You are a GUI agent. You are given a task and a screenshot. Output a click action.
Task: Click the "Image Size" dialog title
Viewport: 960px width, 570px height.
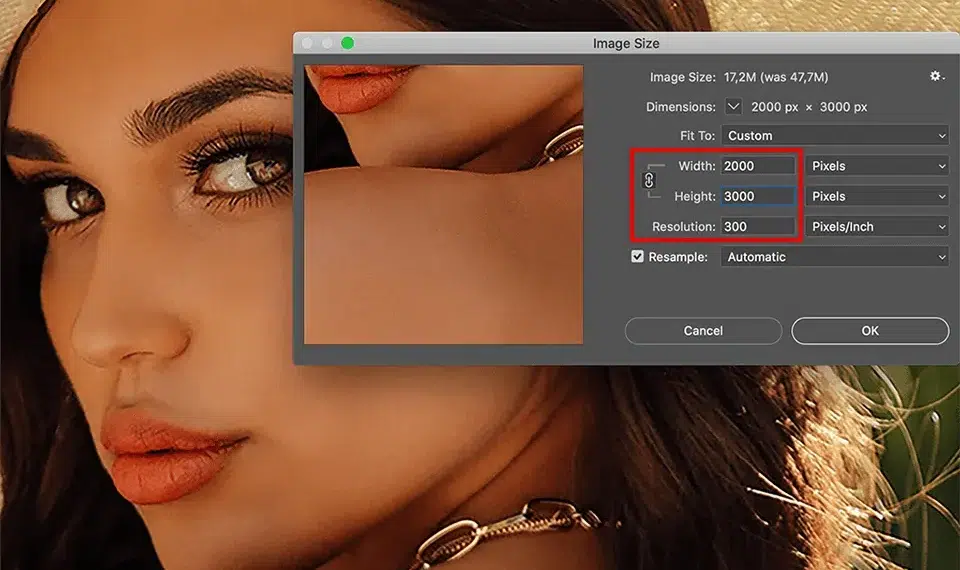point(626,43)
